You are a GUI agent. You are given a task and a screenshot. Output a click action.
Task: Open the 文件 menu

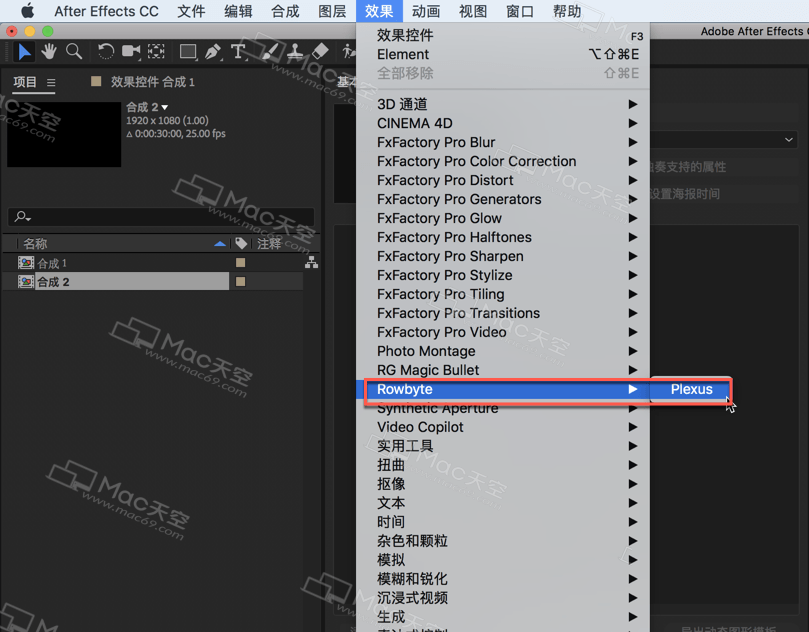(x=191, y=11)
